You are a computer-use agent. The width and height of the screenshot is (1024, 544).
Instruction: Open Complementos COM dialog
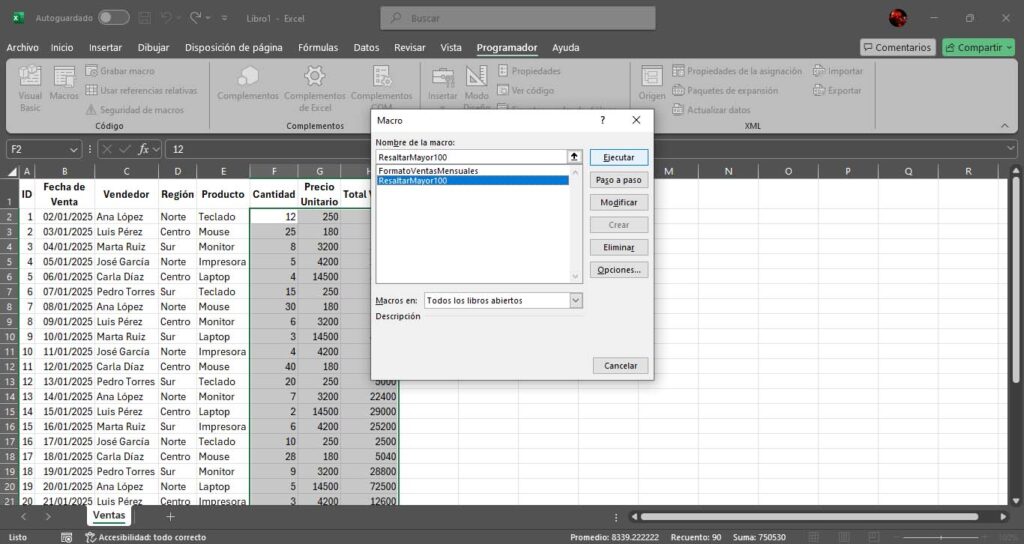381,87
